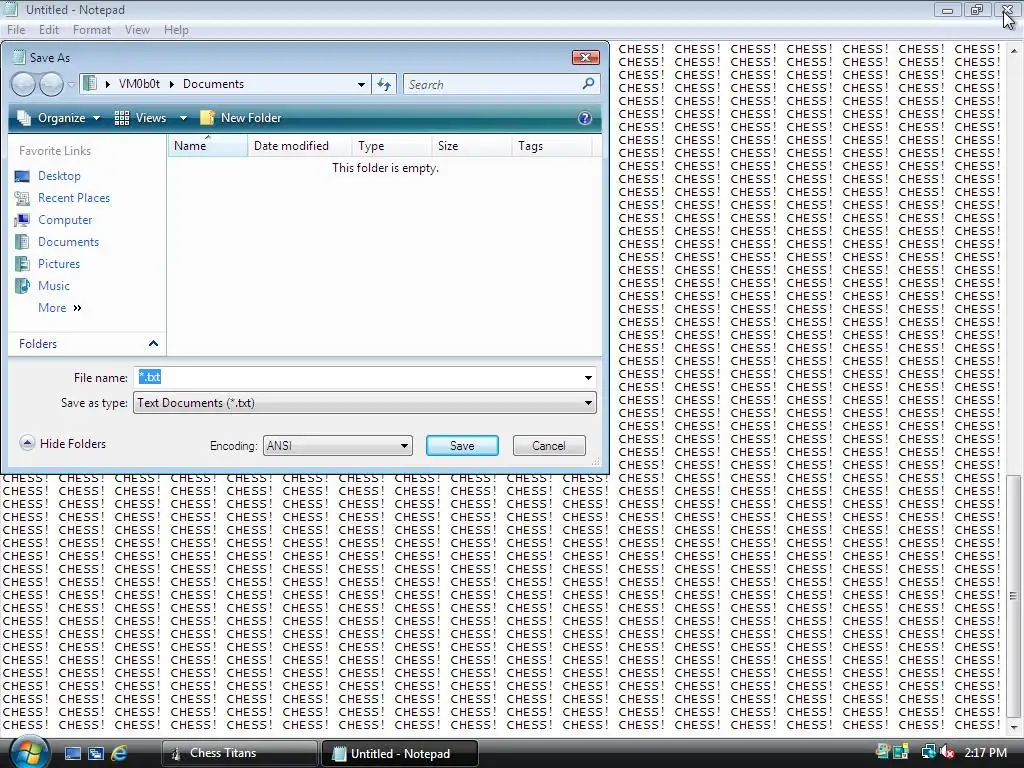This screenshot has height=768, width=1024.
Task: Click Show Desktop quick launch icon
Action: pyautogui.click(x=72, y=754)
